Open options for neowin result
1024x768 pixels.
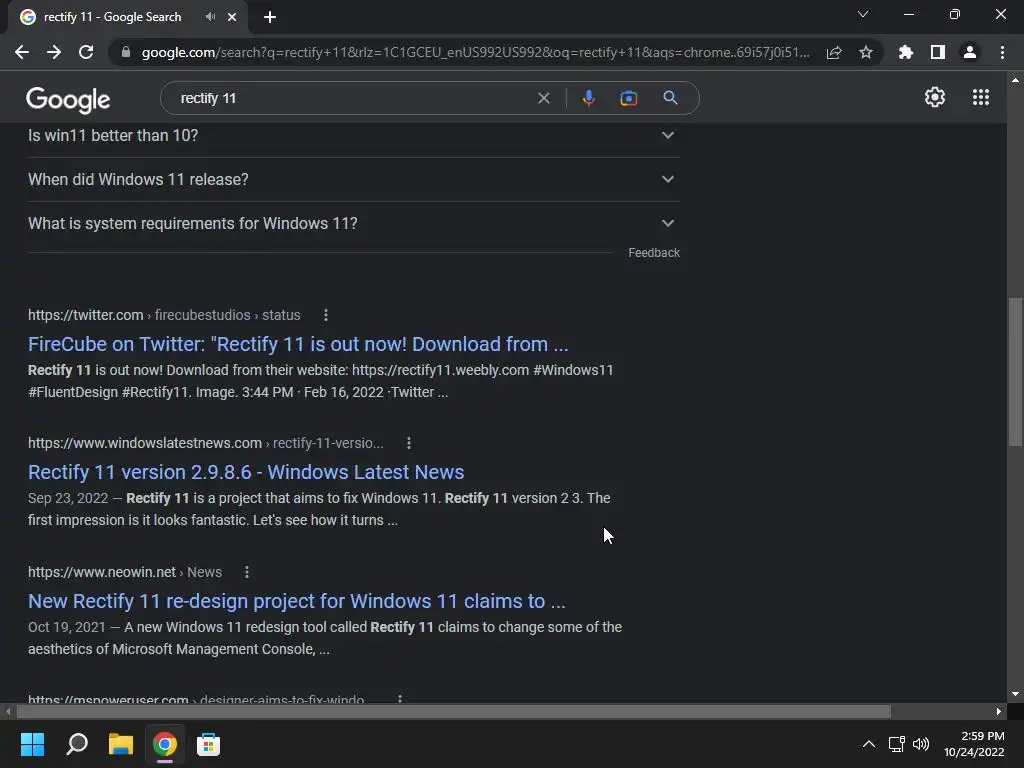(x=247, y=572)
